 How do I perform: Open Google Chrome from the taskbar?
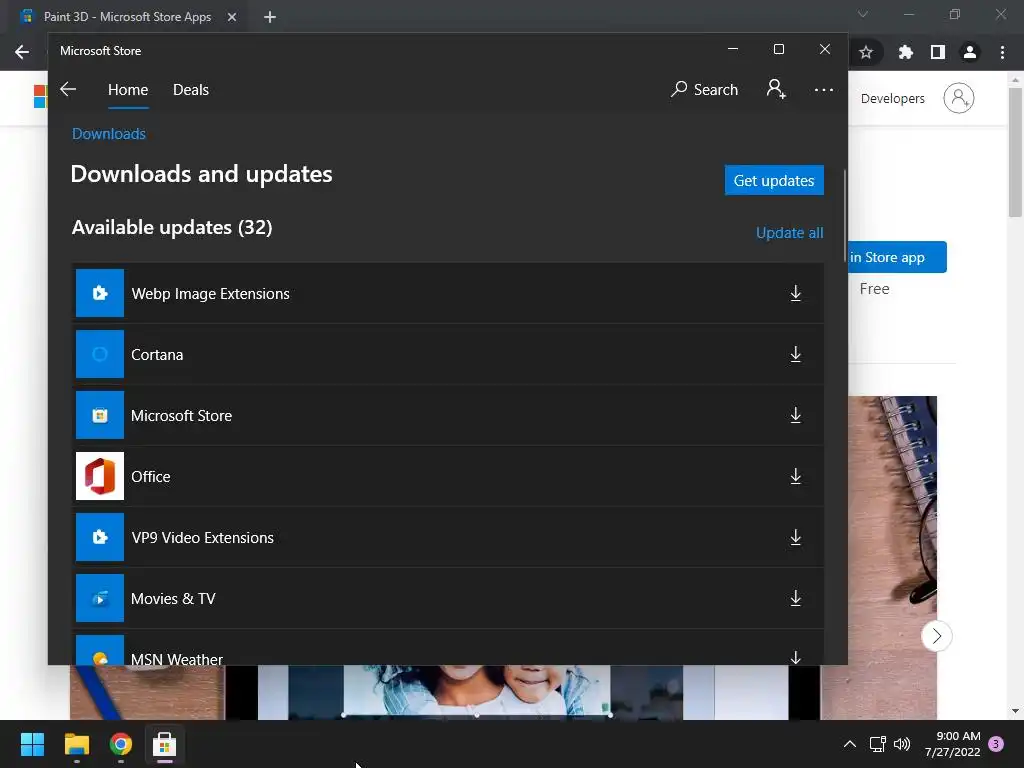click(x=121, y=744)
